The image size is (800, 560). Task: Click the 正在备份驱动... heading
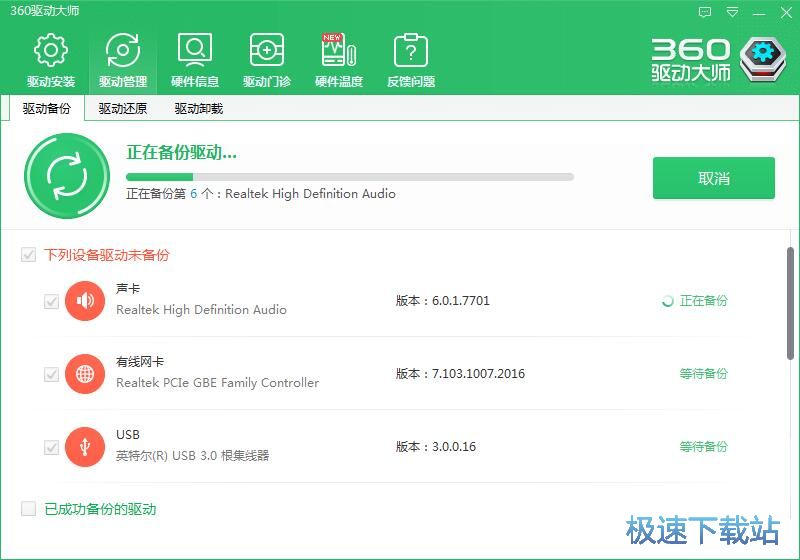click(x=182, y=152)
